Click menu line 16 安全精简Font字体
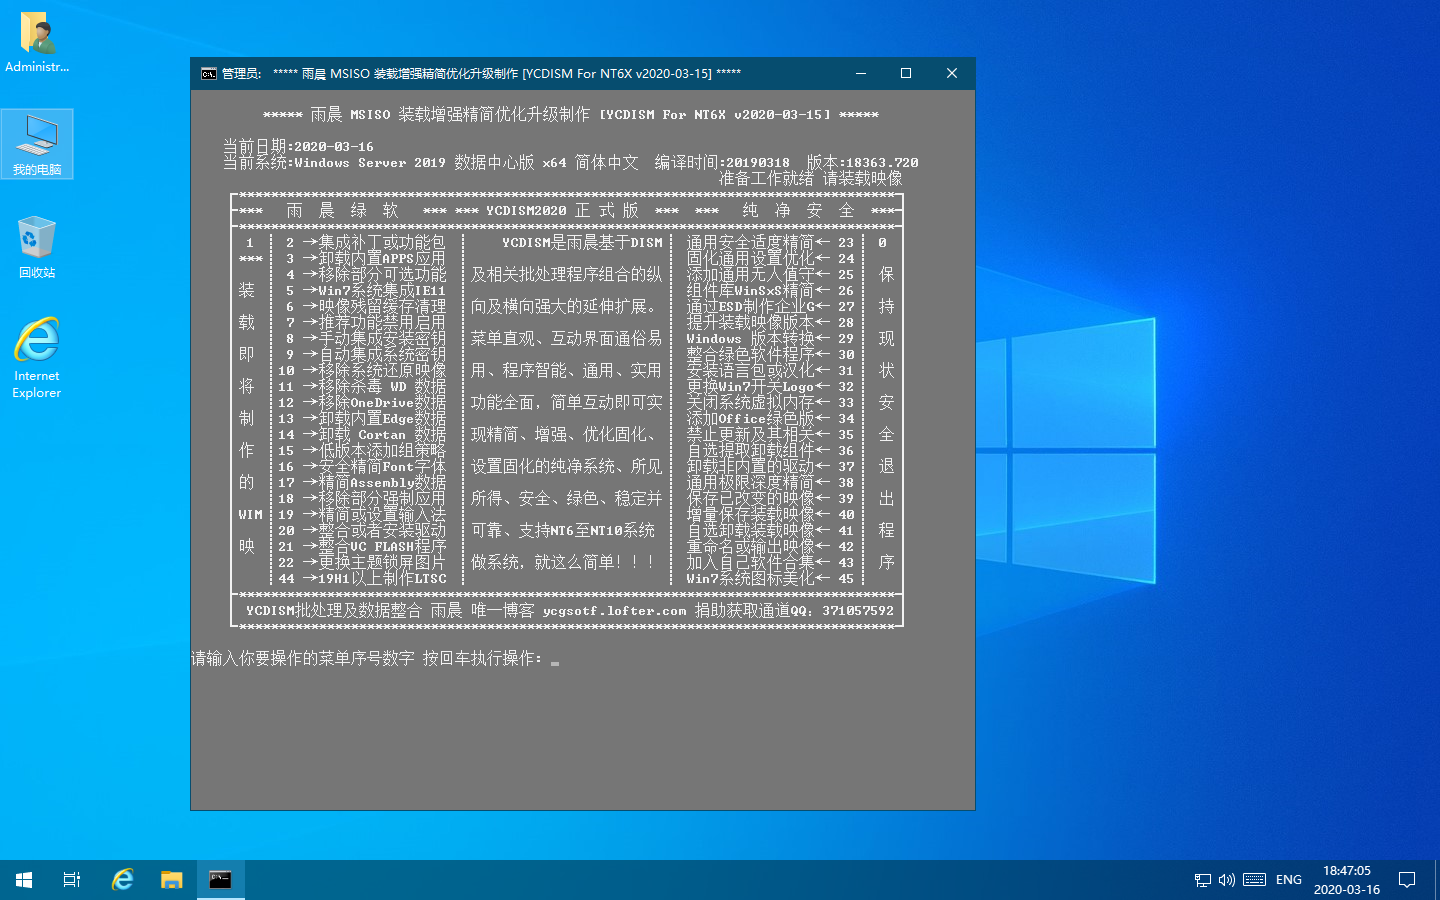Screen dimensions: 1440x900 362,467
